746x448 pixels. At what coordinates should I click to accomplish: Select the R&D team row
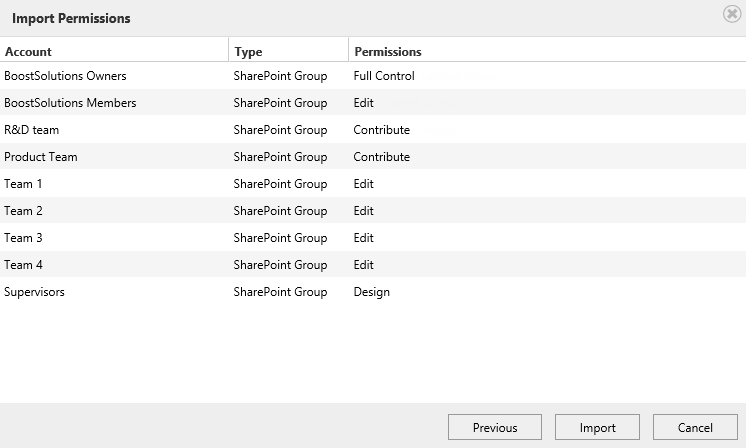click(x=373, y=129)
